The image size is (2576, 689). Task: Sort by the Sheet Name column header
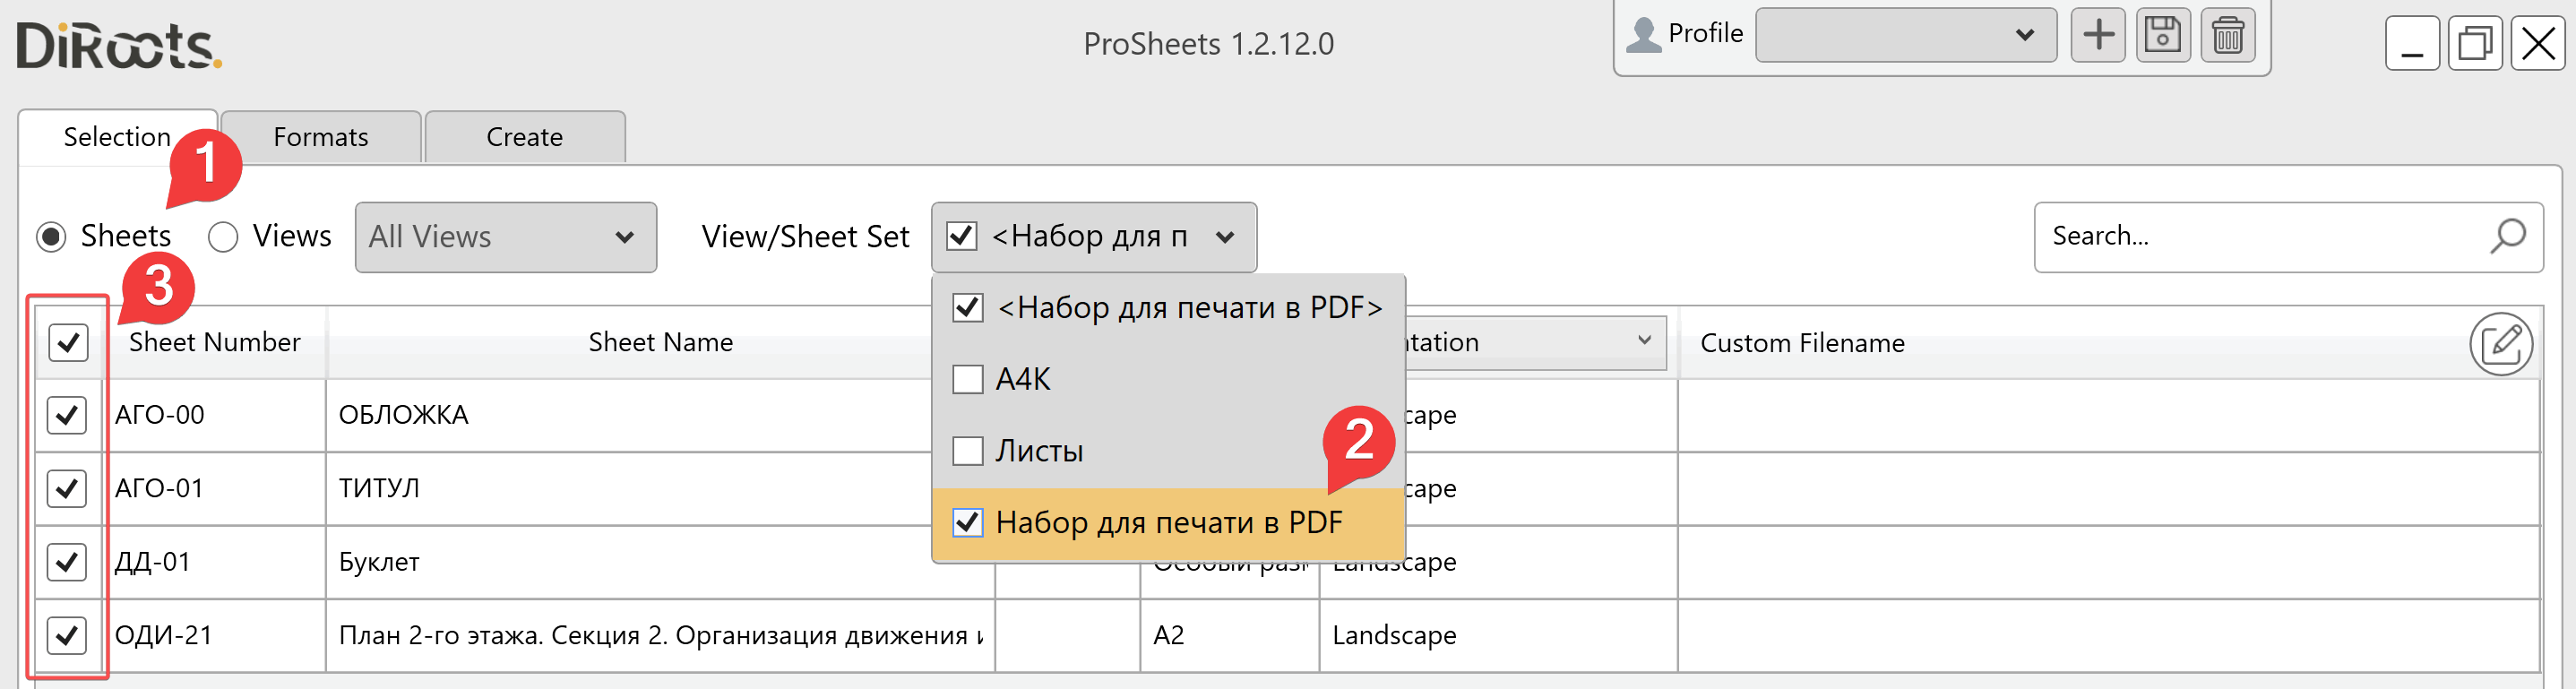click(x=660, y=343)
